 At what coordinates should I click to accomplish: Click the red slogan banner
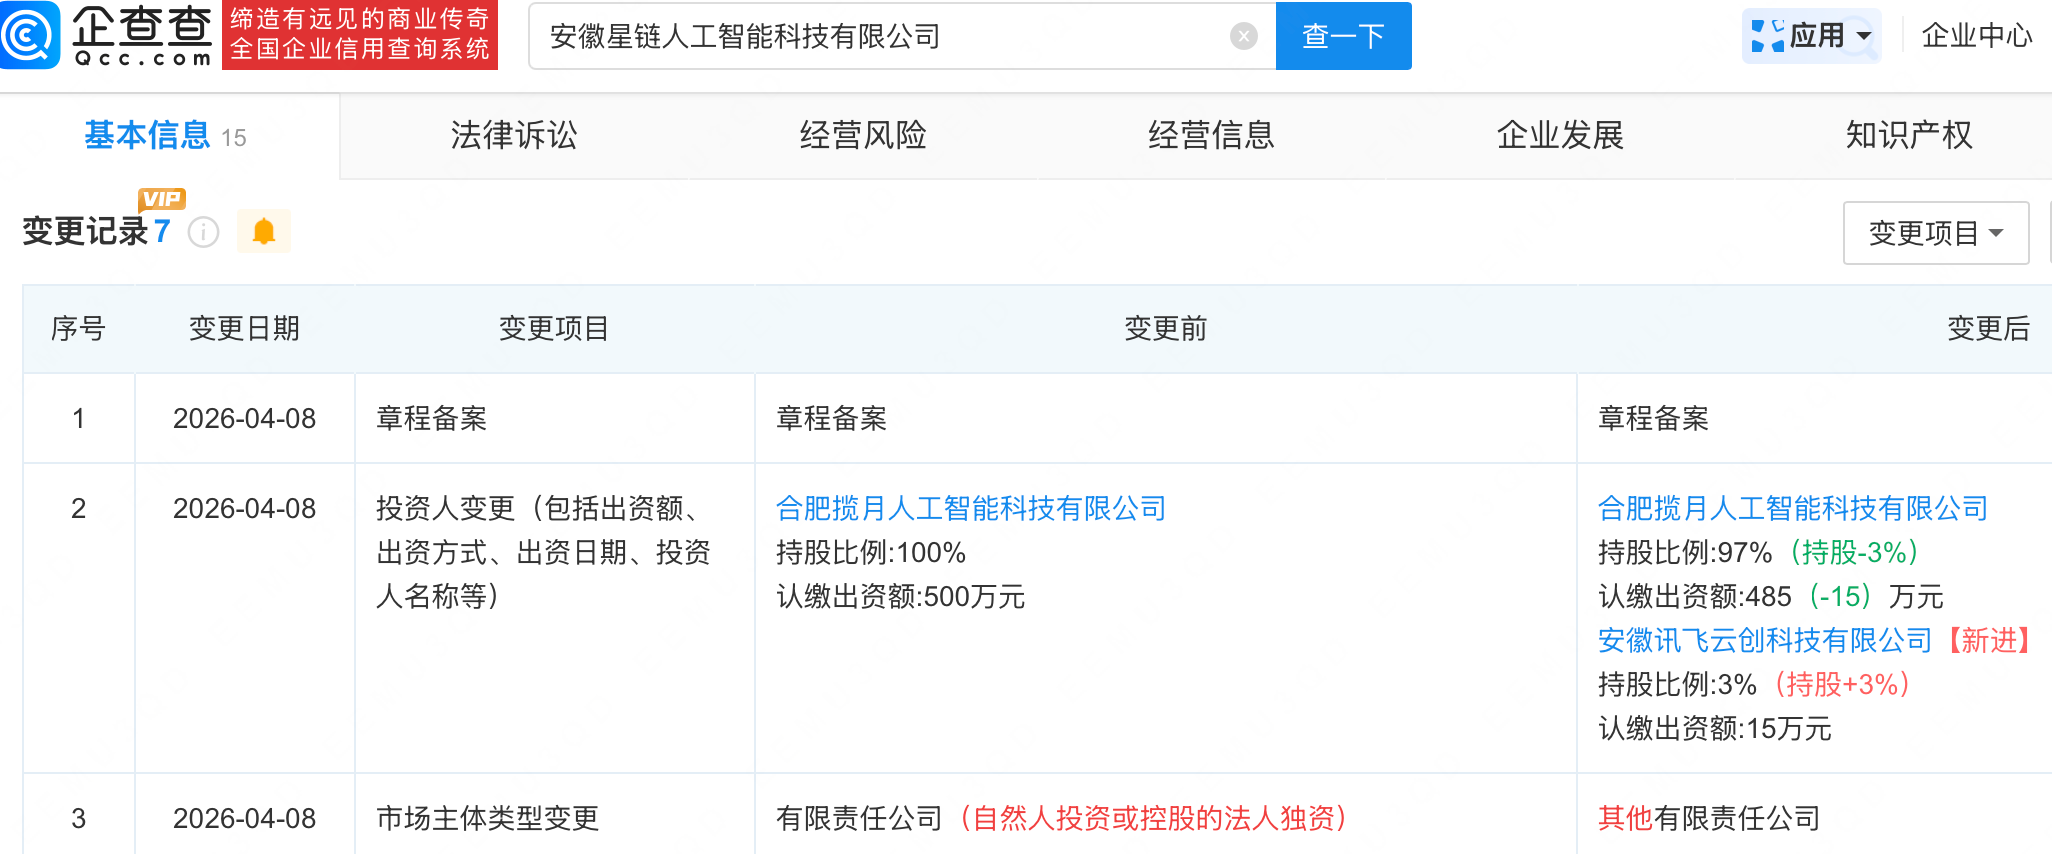coord(360,35)
